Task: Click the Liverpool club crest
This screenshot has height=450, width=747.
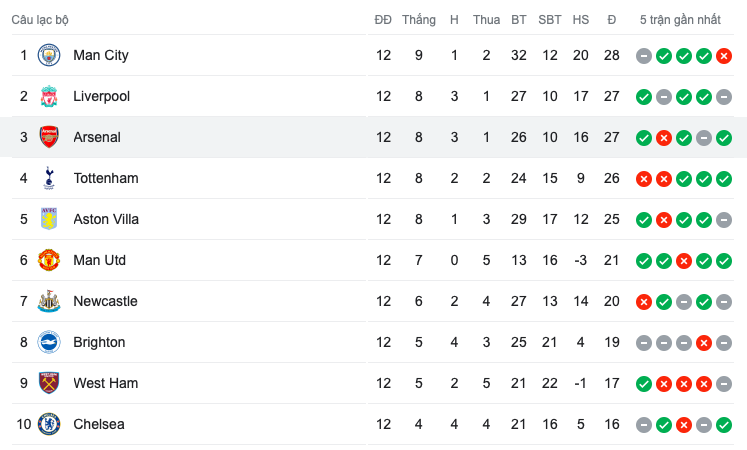Action: tap(49, 96)
